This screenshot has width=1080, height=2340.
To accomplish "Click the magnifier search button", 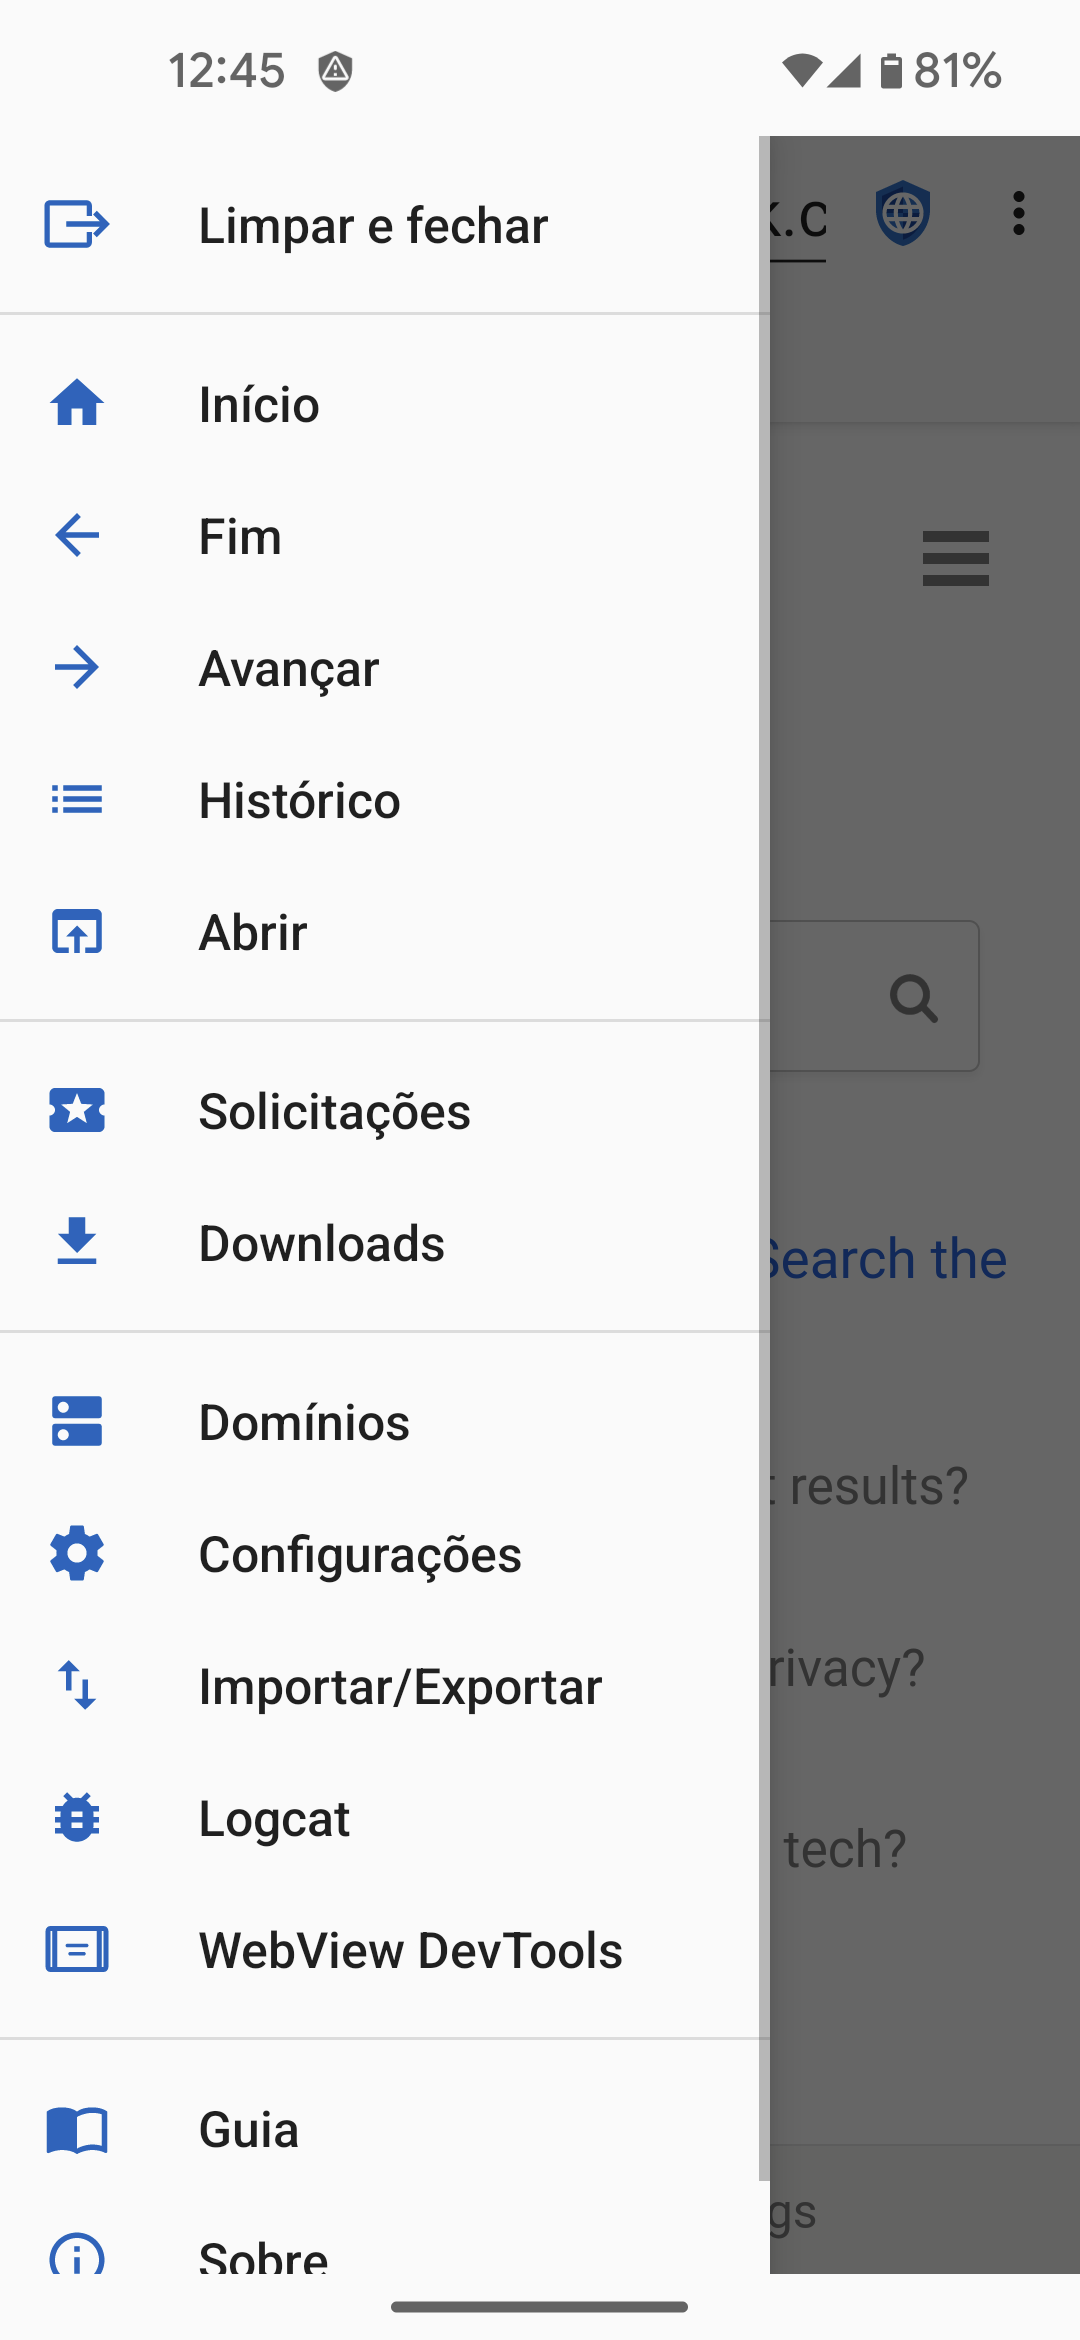I will click(914, 997).
